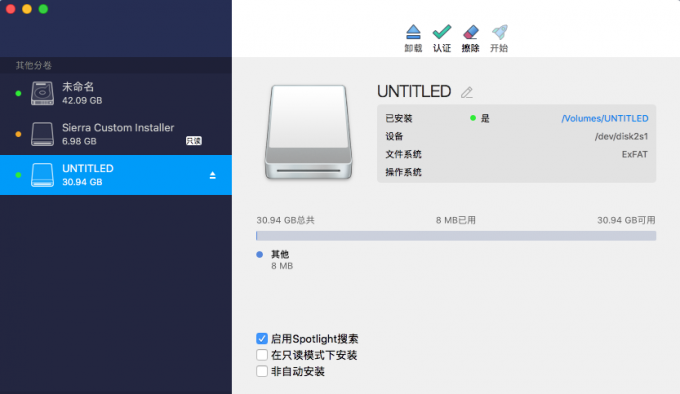Click the Erase (擦除) eraser icon
Viewport: 680px width, 394px height.
click(471, 32)
